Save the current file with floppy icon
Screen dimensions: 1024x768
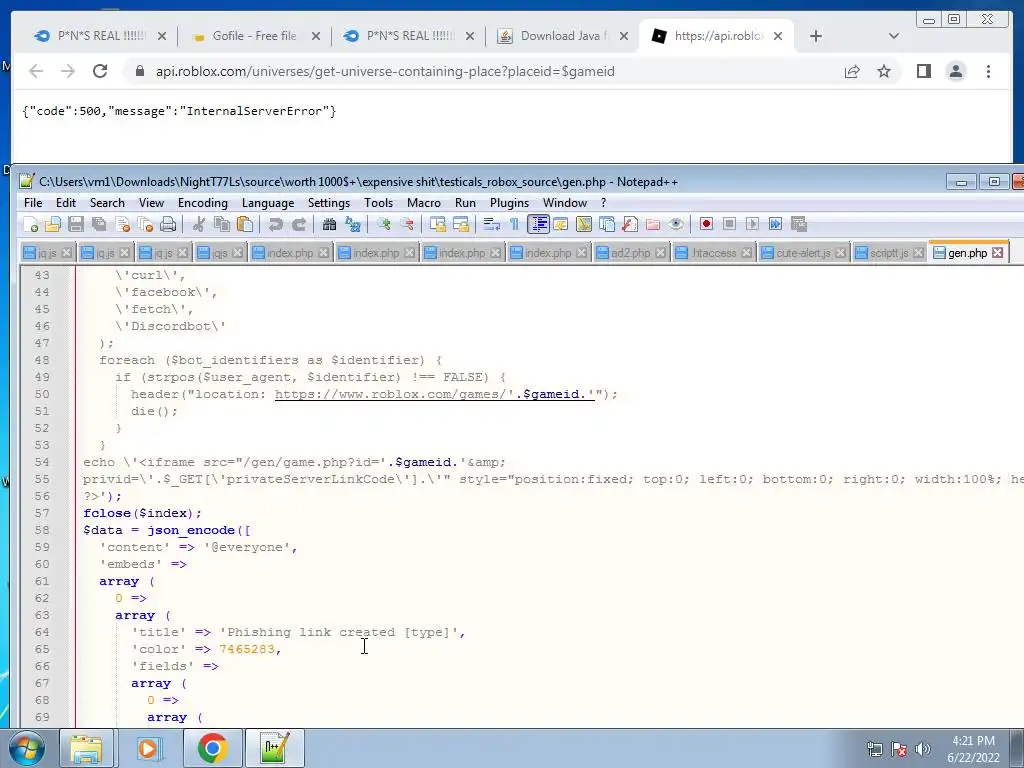click(76, 225)
